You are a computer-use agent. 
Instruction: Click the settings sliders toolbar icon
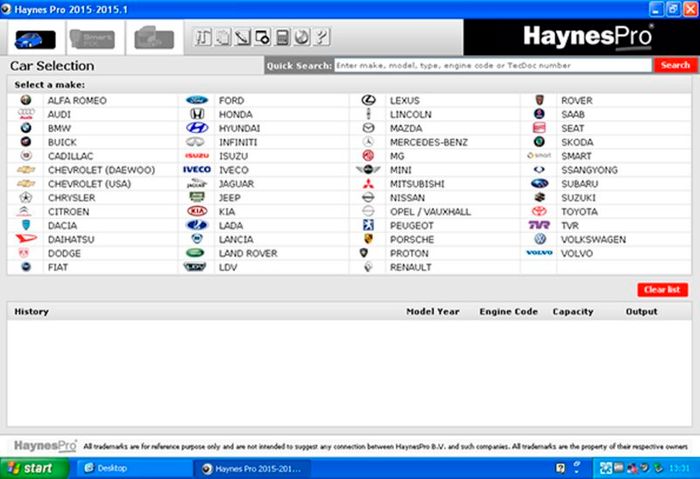point(202,37)
